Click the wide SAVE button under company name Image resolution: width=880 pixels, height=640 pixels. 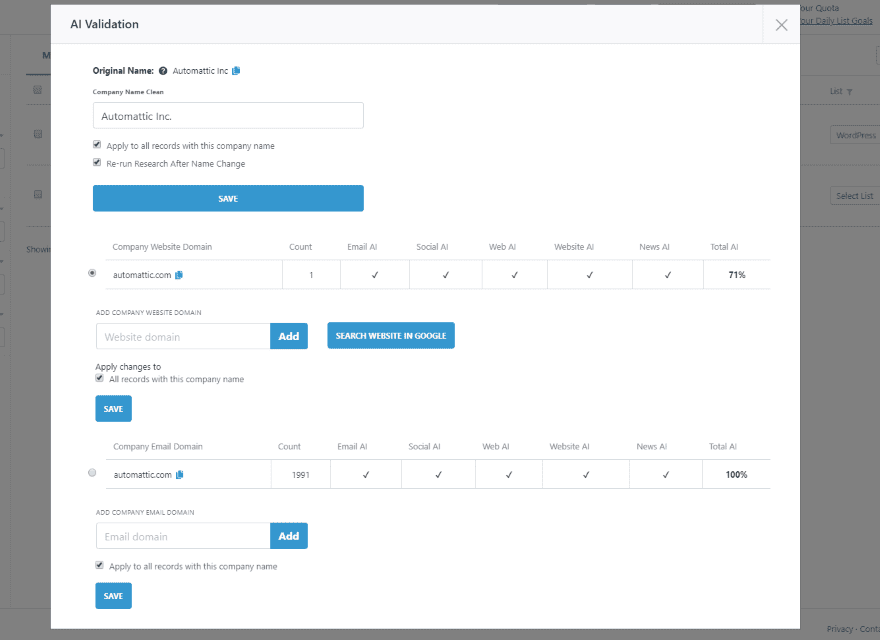(228, 199)
